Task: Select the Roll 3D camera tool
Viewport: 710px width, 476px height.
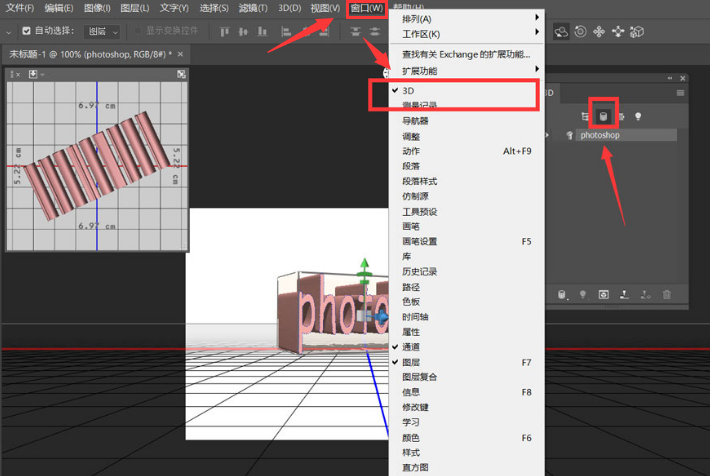Action: click(580, 32)
